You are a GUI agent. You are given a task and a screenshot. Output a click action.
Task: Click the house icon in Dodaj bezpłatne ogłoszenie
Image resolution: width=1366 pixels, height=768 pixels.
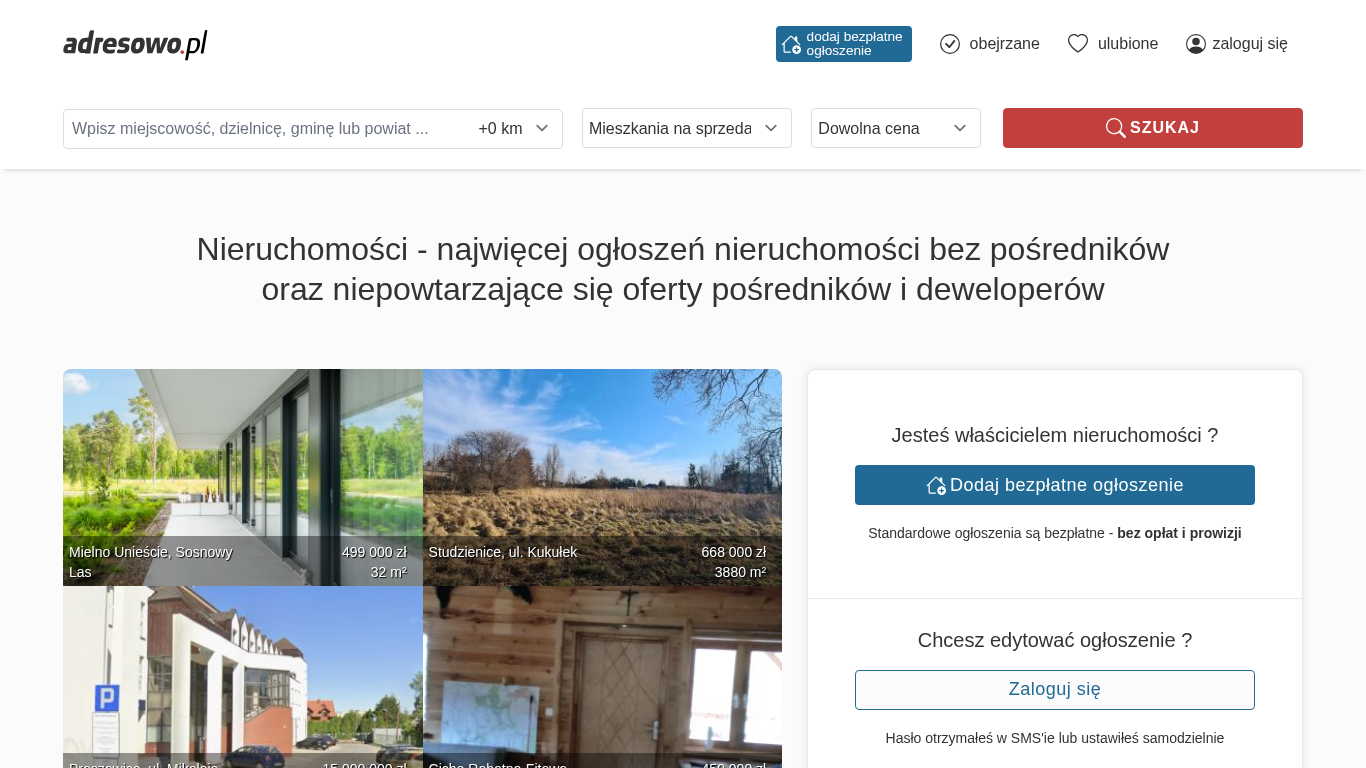(x=936, y=485)
